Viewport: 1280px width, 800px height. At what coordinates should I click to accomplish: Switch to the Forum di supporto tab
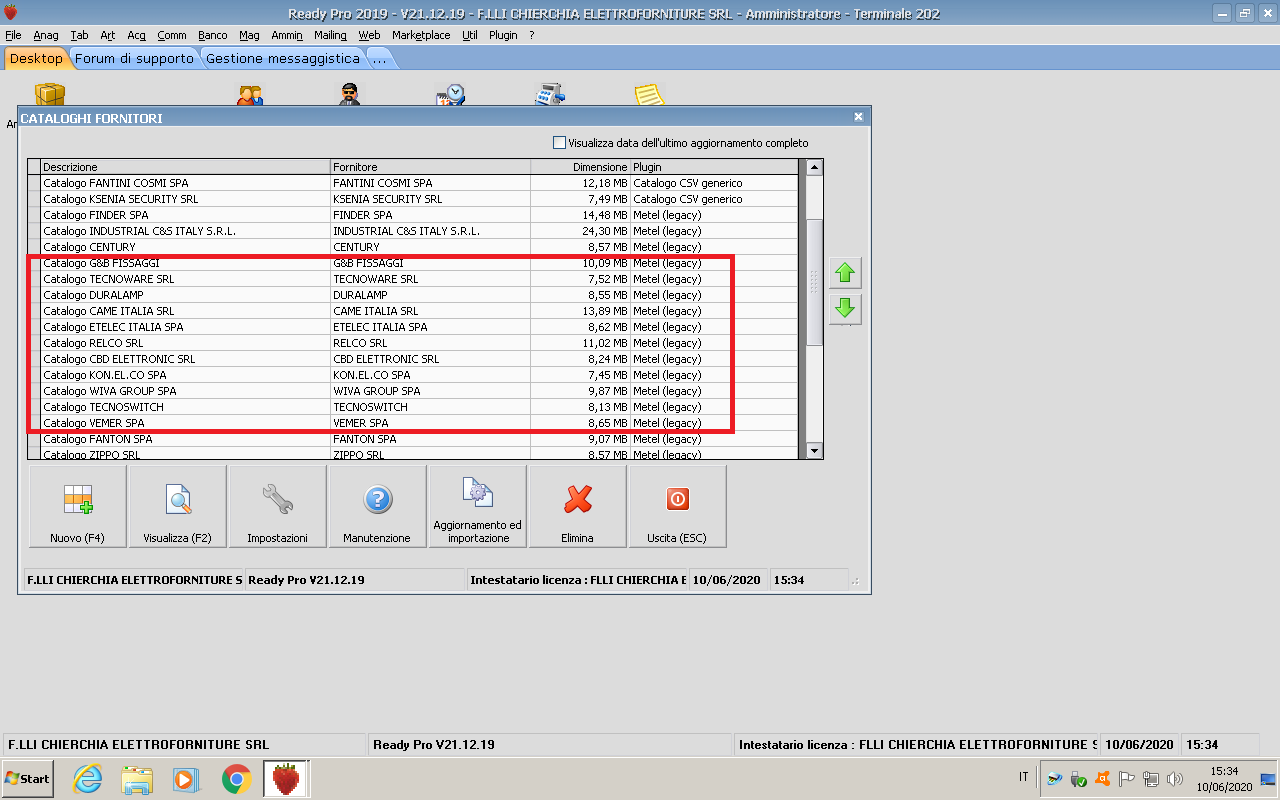134,58
